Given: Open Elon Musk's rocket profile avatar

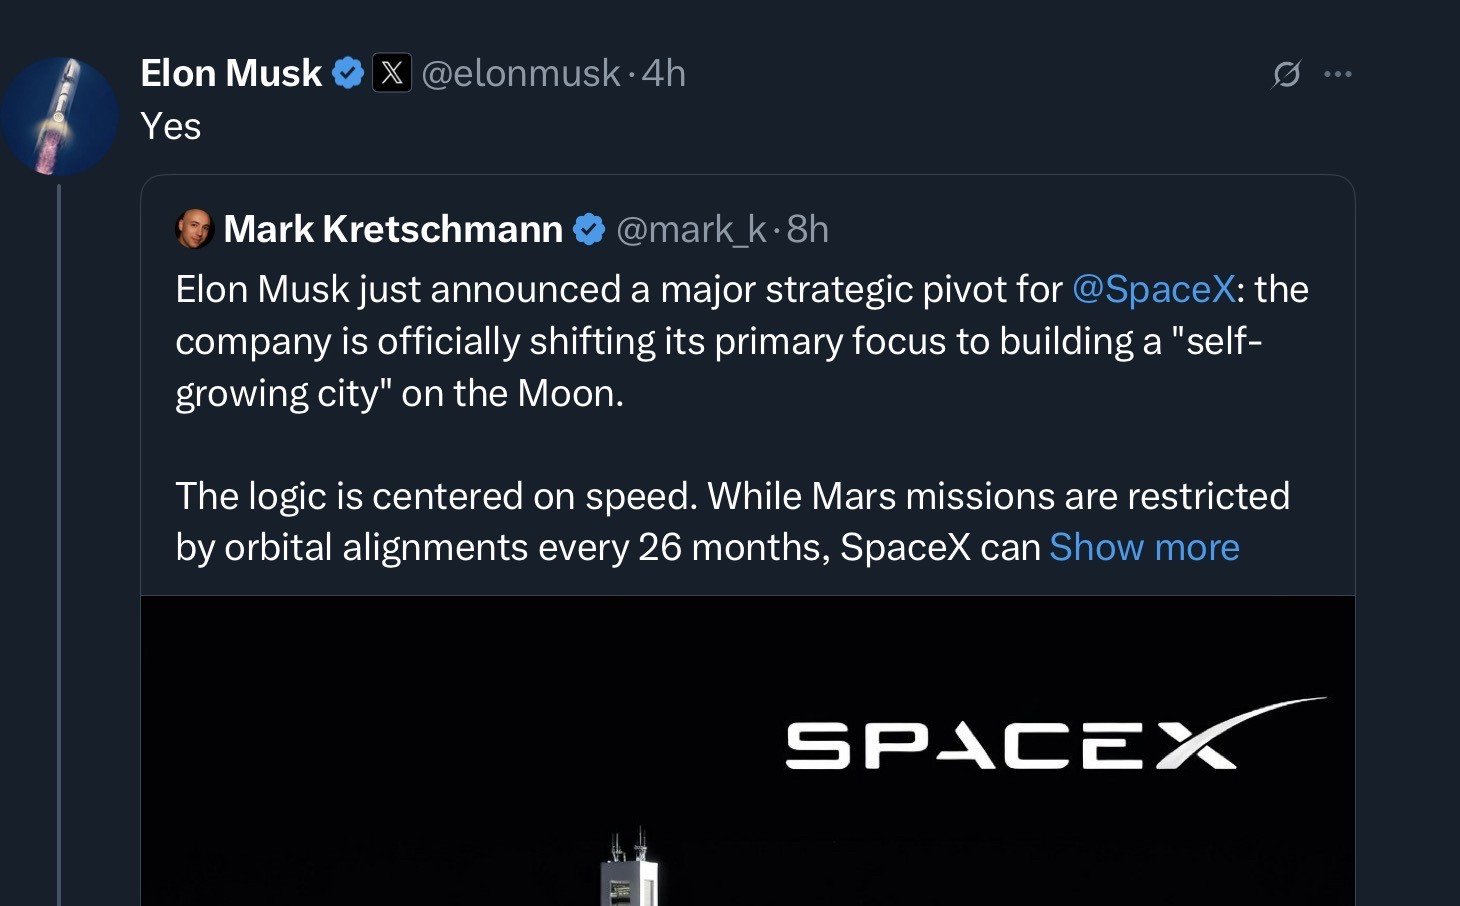Looking at the screenshot, I should tap(60, 116).
